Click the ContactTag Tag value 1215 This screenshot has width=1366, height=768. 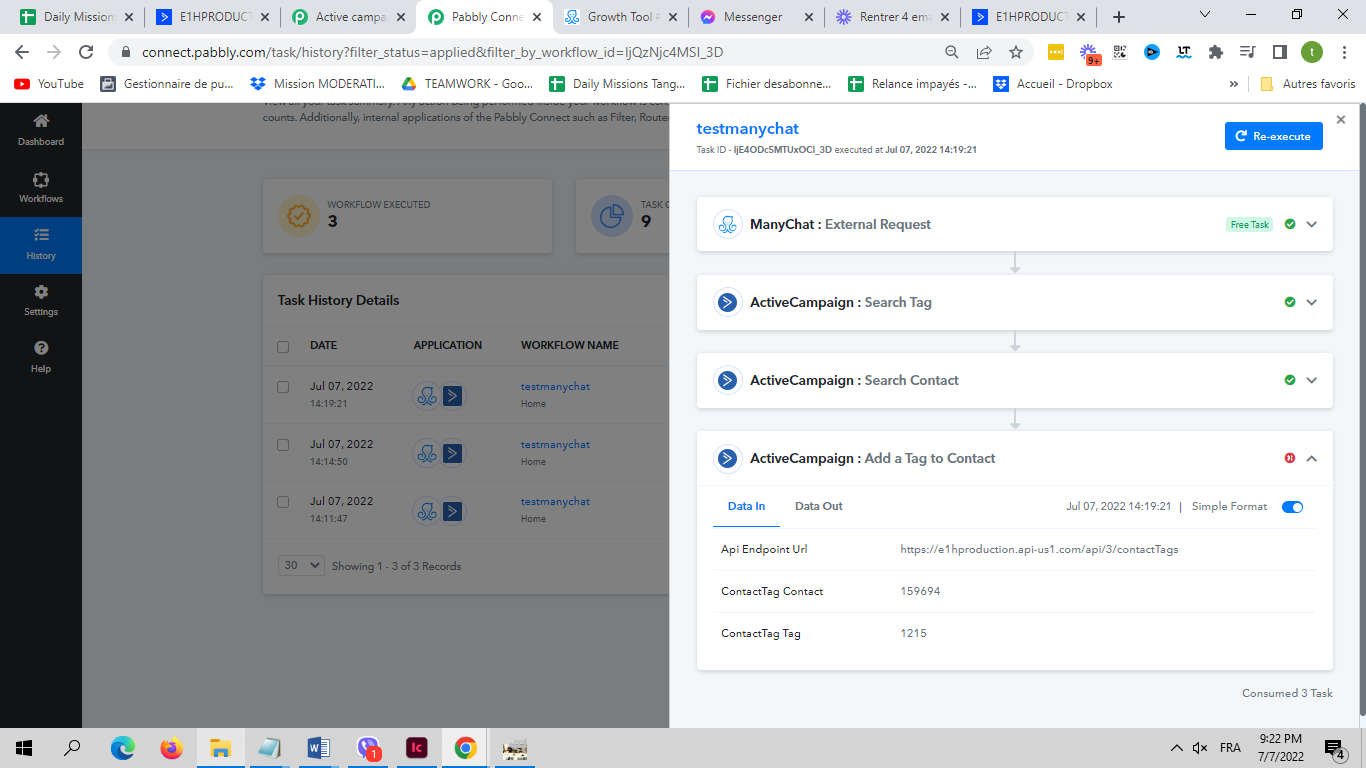click(913, 633)
